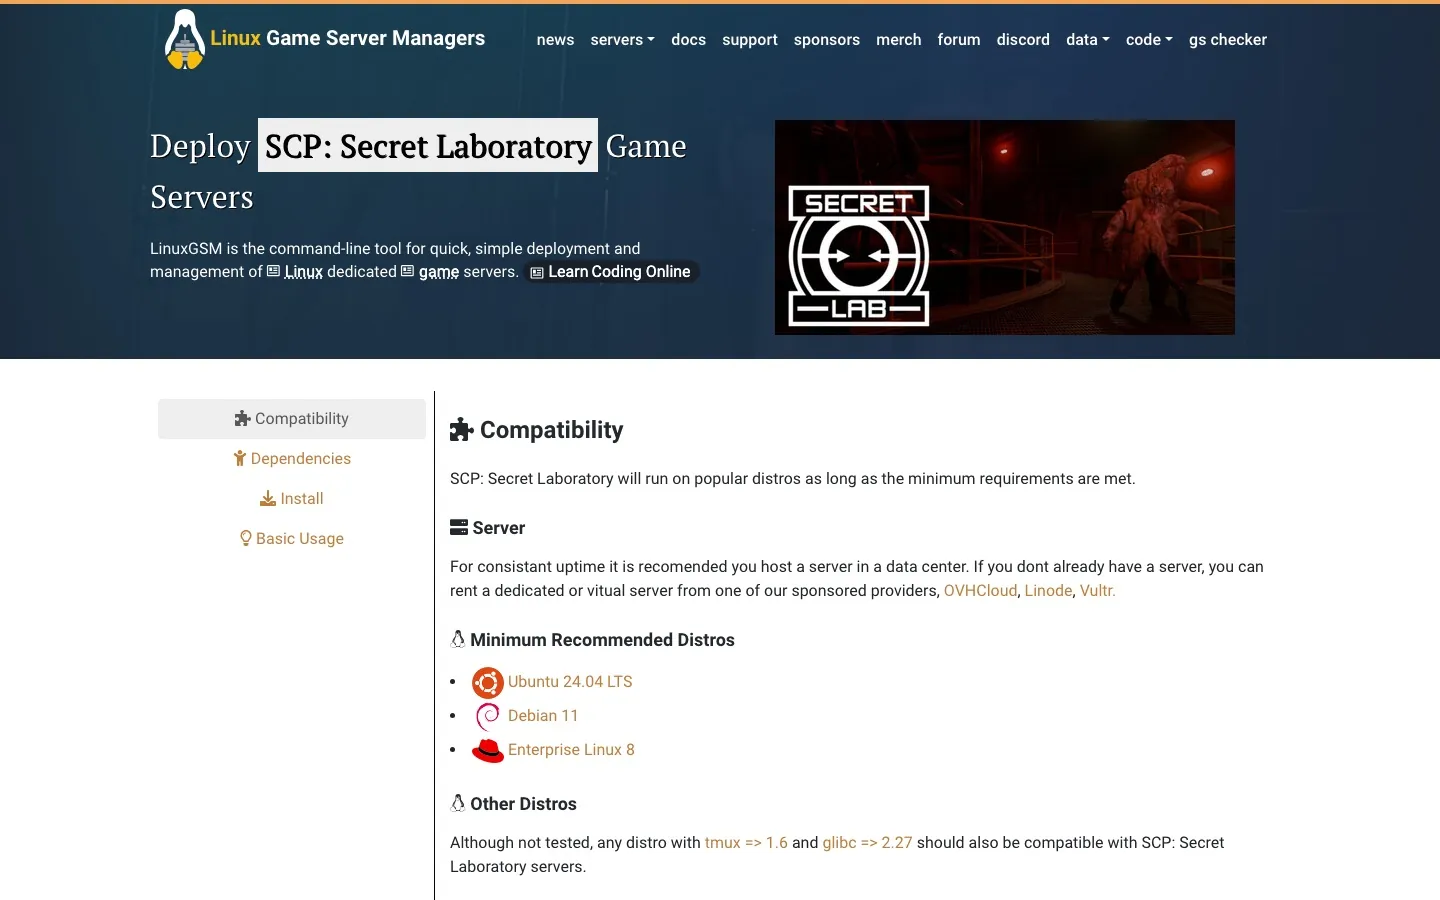This screenshot has width=1440, height=900.
Task: Click the underlined game ad link
Action: click(x=439, y=272)
